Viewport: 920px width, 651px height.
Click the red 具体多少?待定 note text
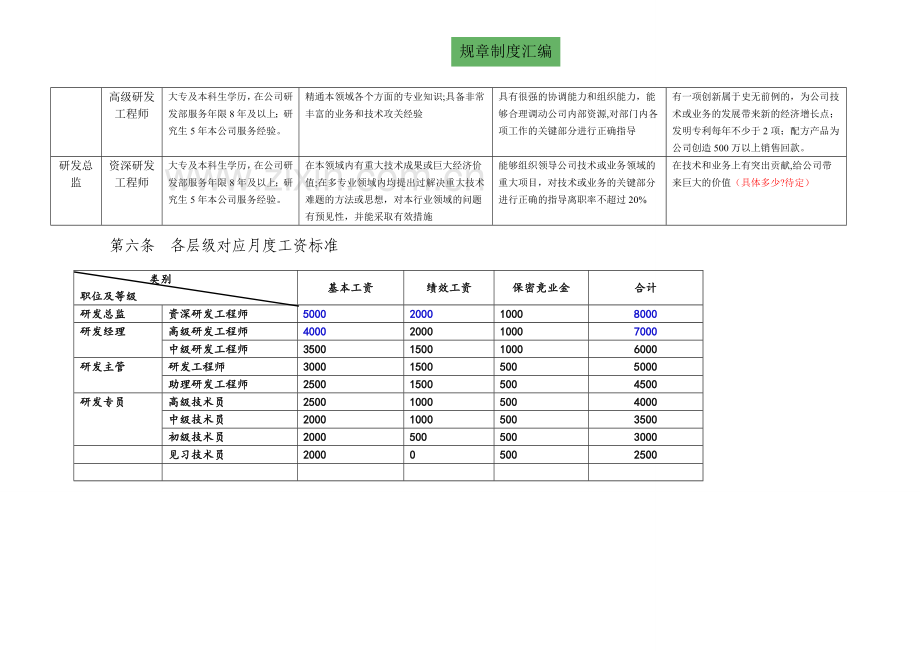click(x=772, y=182)
